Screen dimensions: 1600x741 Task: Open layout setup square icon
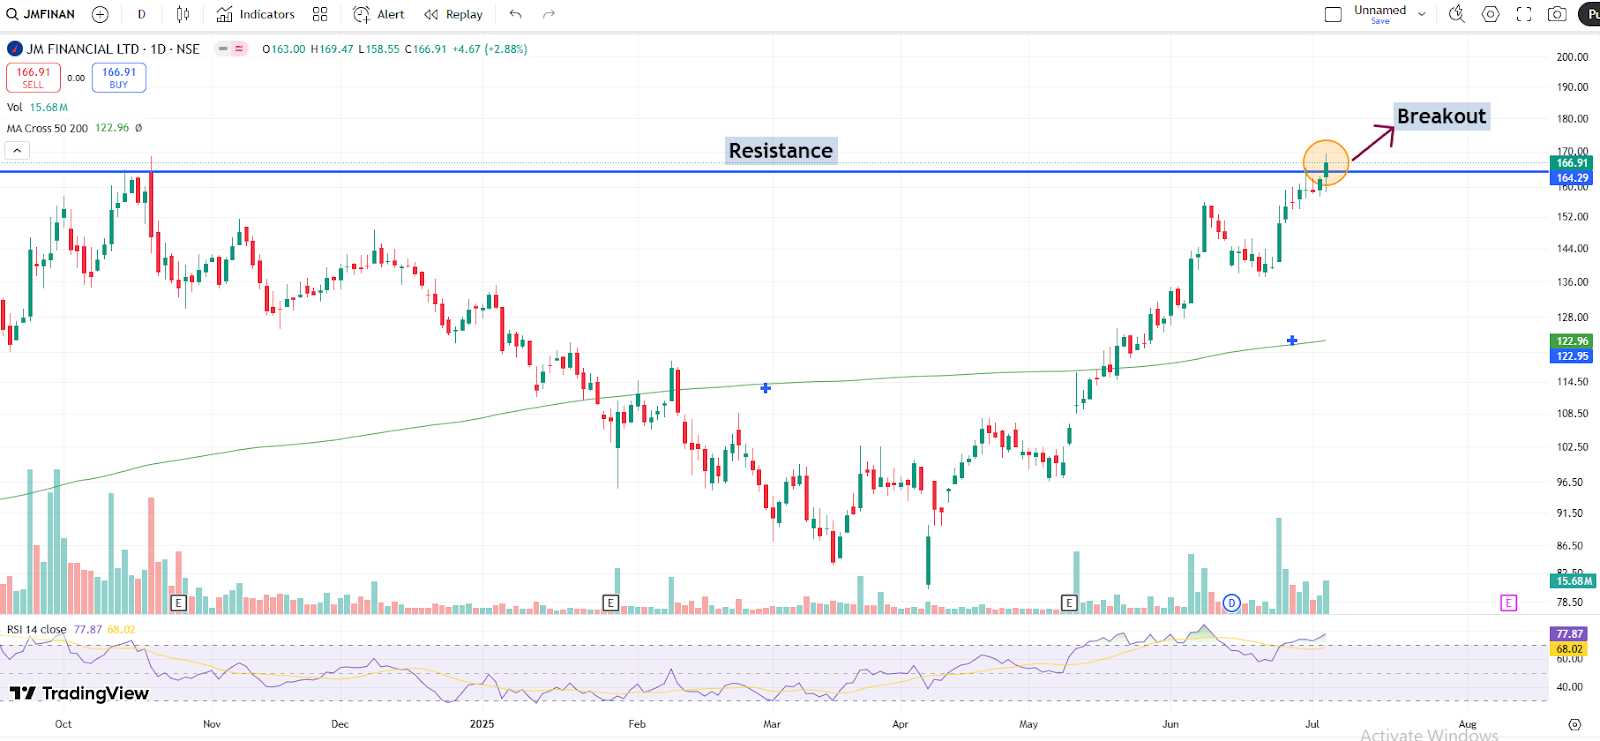click(x=1333, y=14)
